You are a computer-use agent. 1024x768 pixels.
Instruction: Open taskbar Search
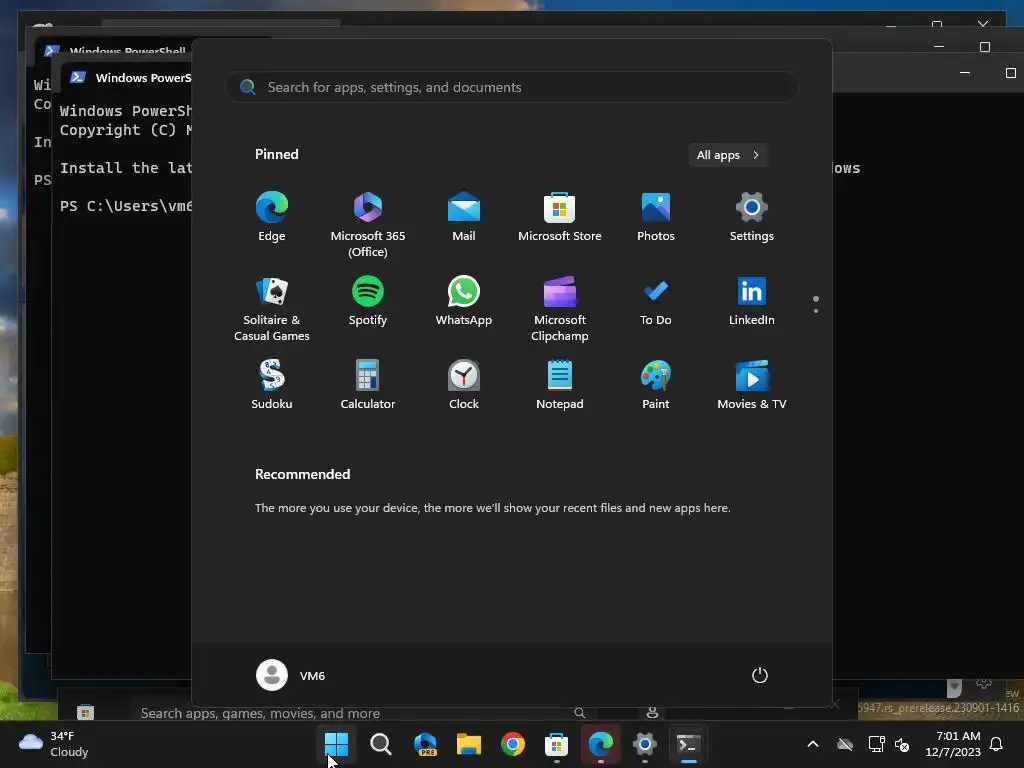pyautogui.click(x=381, y=744)
